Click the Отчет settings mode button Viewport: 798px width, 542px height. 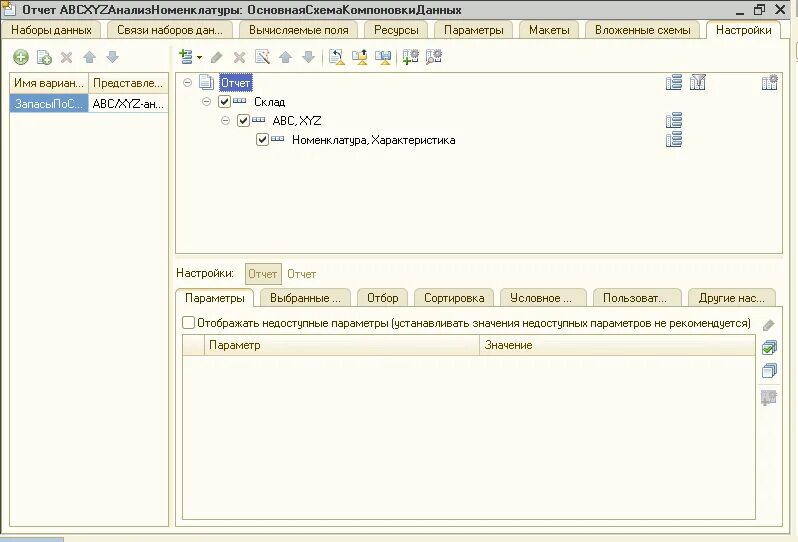coord(263,274)
